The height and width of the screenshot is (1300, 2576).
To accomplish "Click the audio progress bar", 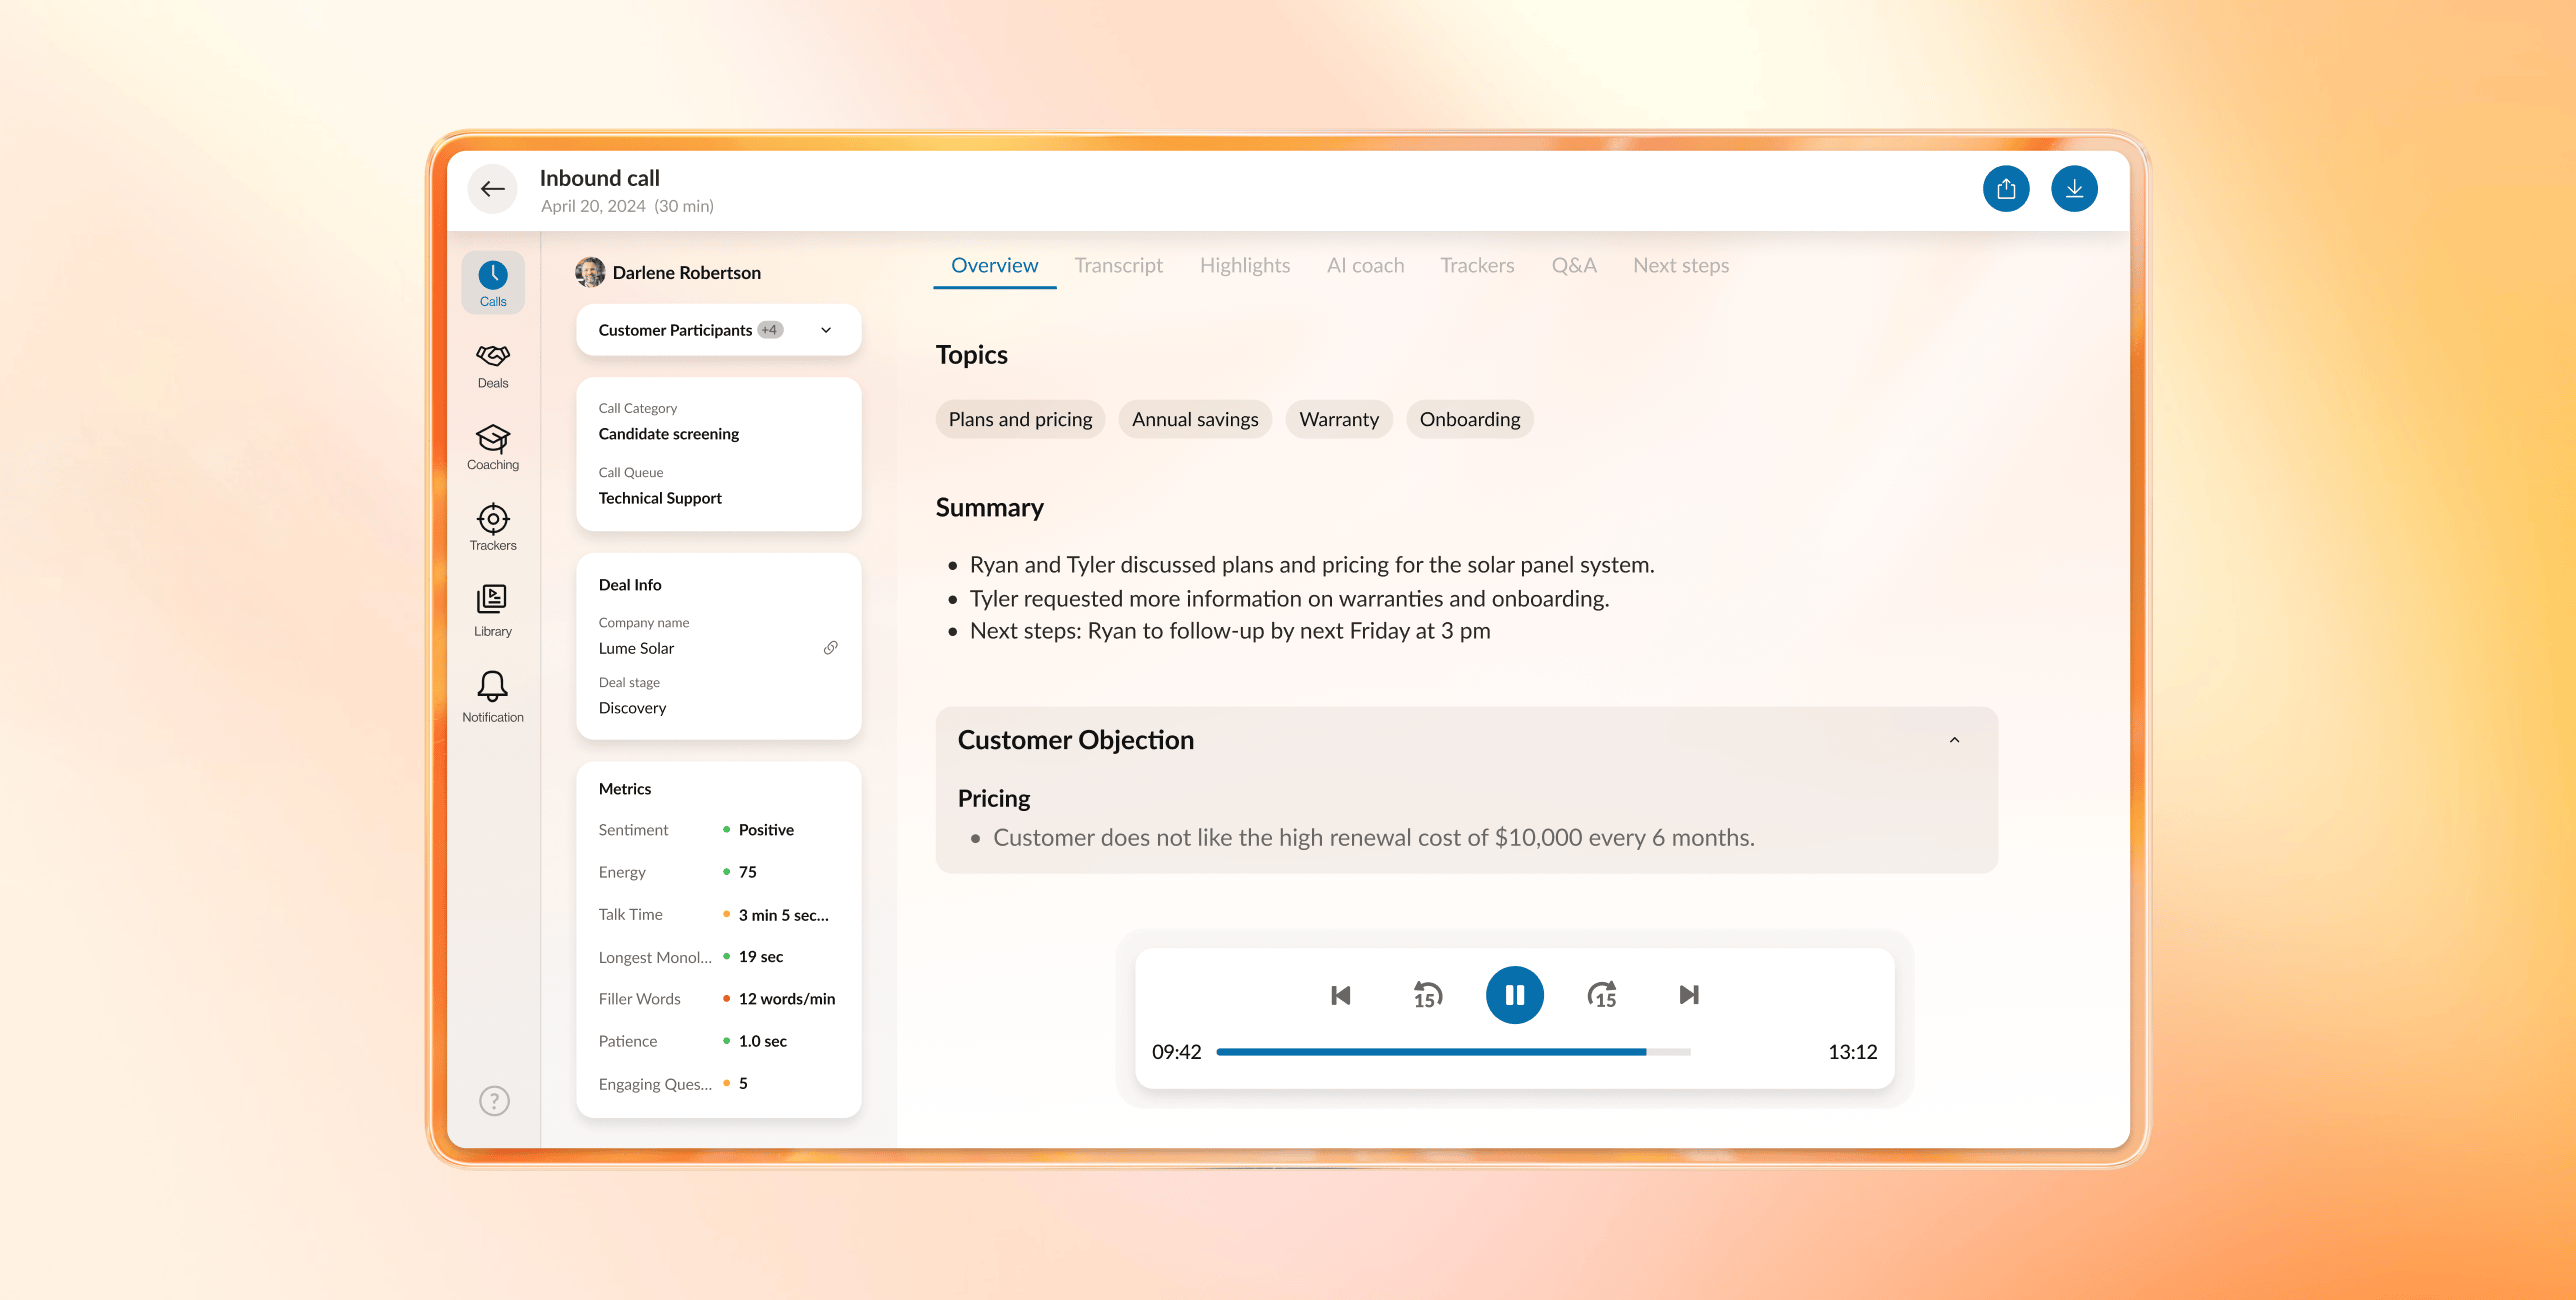I will point(1453,1052).
